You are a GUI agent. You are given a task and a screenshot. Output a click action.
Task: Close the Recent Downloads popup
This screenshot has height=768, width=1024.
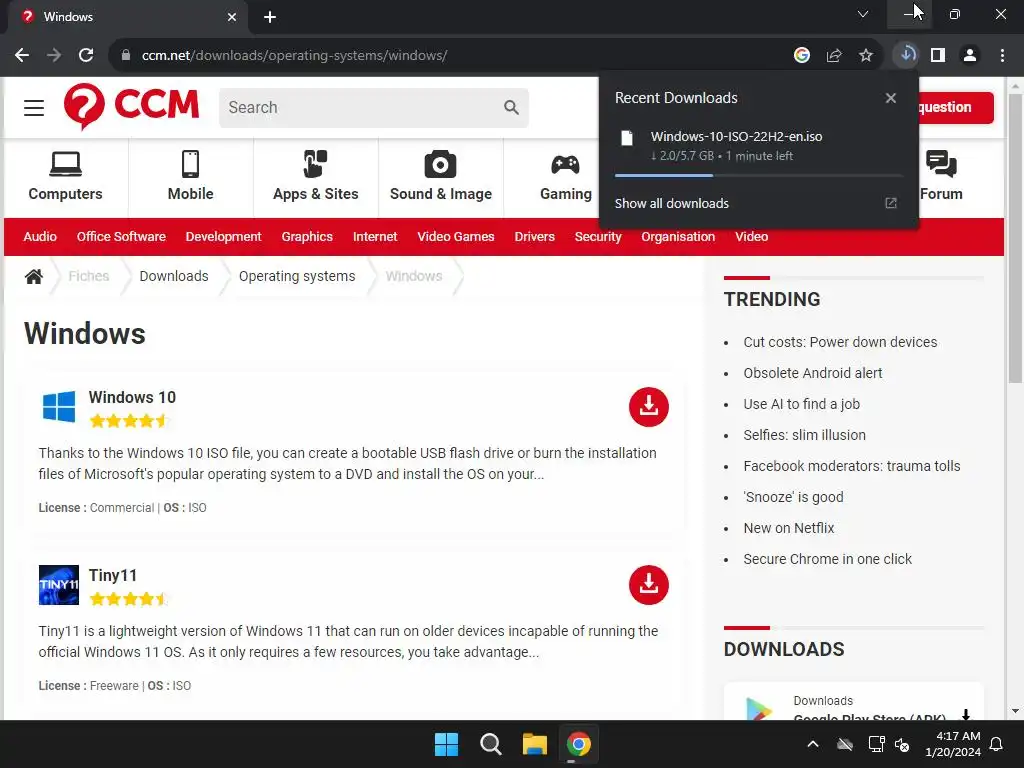click(891, 98)
